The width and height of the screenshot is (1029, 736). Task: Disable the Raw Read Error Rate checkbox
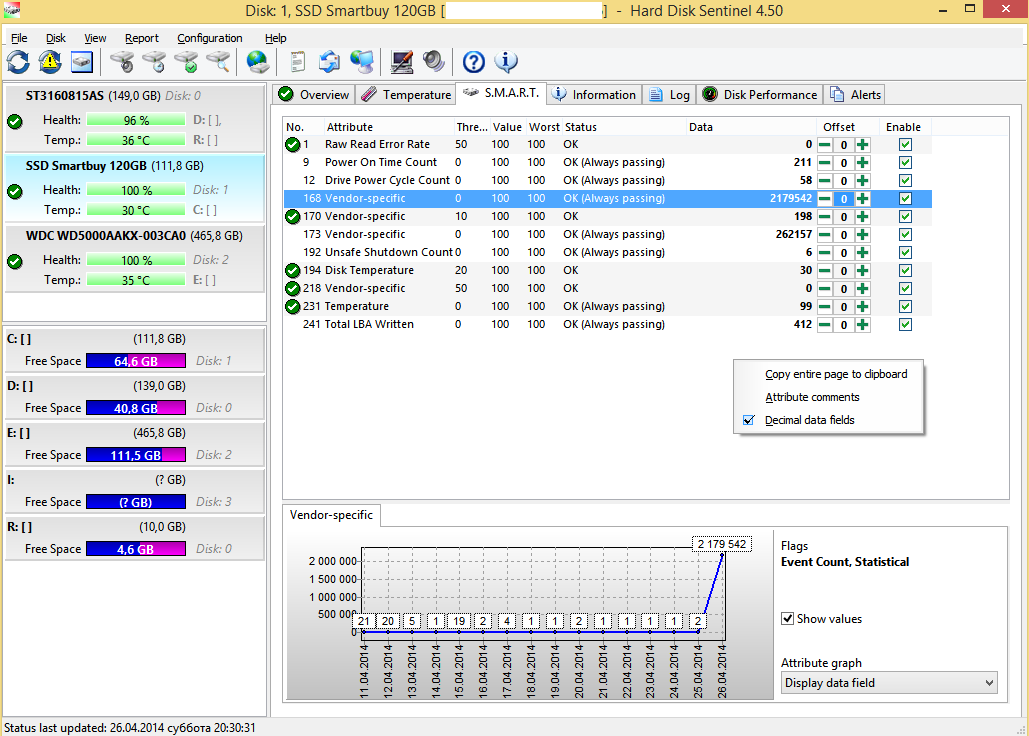point(905,145)
